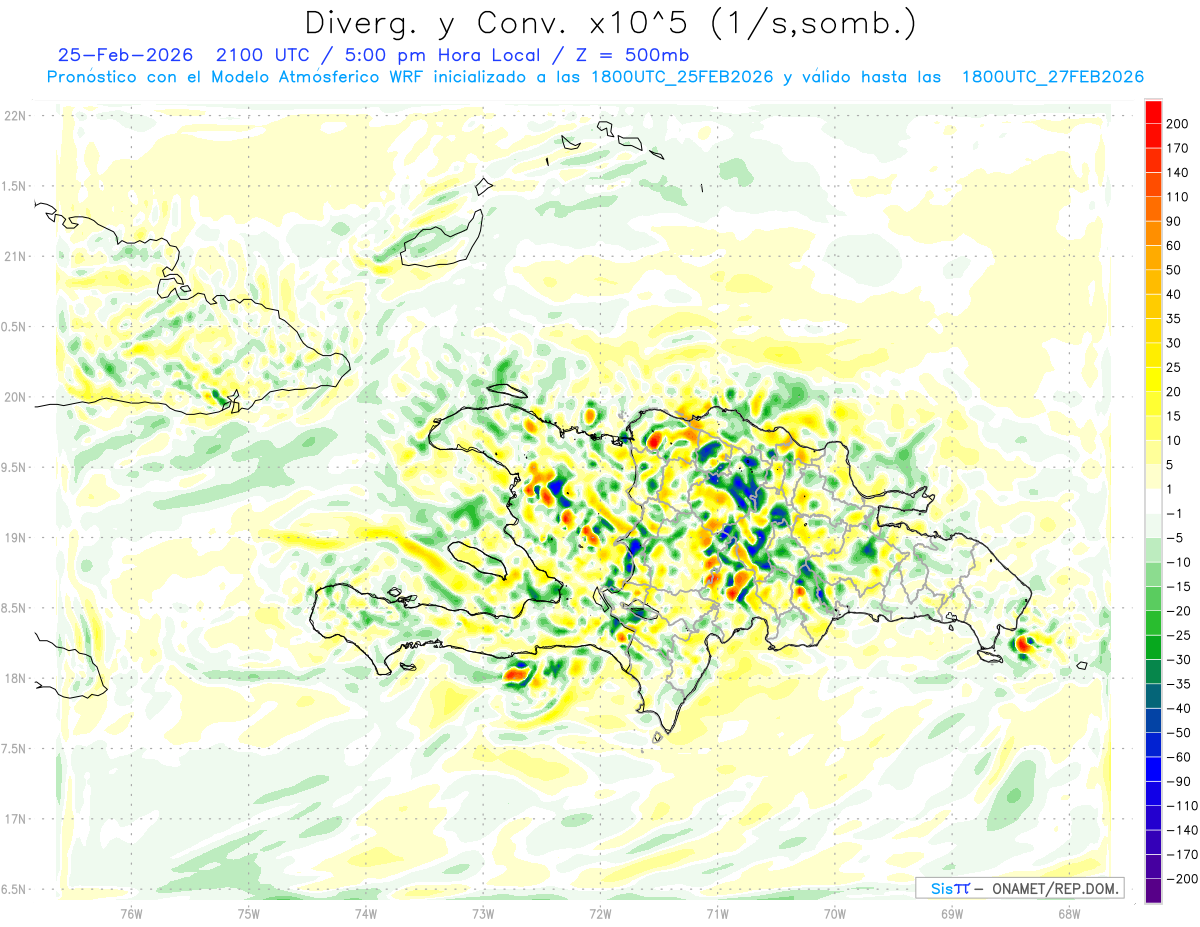Click the colorbar value label -30
Screen dimensions: 1200x927
(x=1178, y=660)
